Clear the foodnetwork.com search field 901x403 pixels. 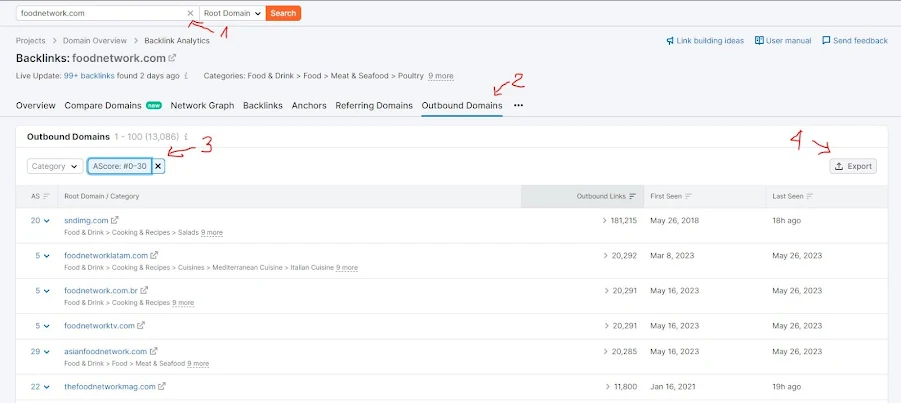point(190,13)
